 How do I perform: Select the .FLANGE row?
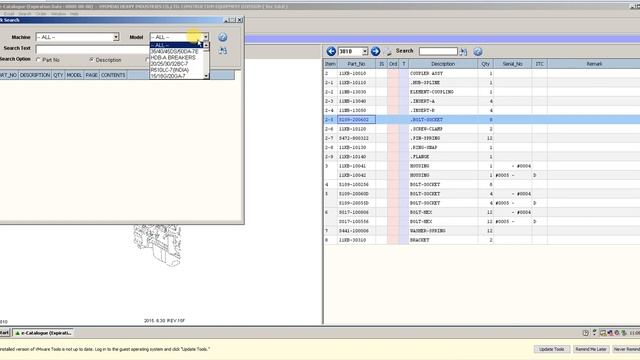tap(482, 157)
